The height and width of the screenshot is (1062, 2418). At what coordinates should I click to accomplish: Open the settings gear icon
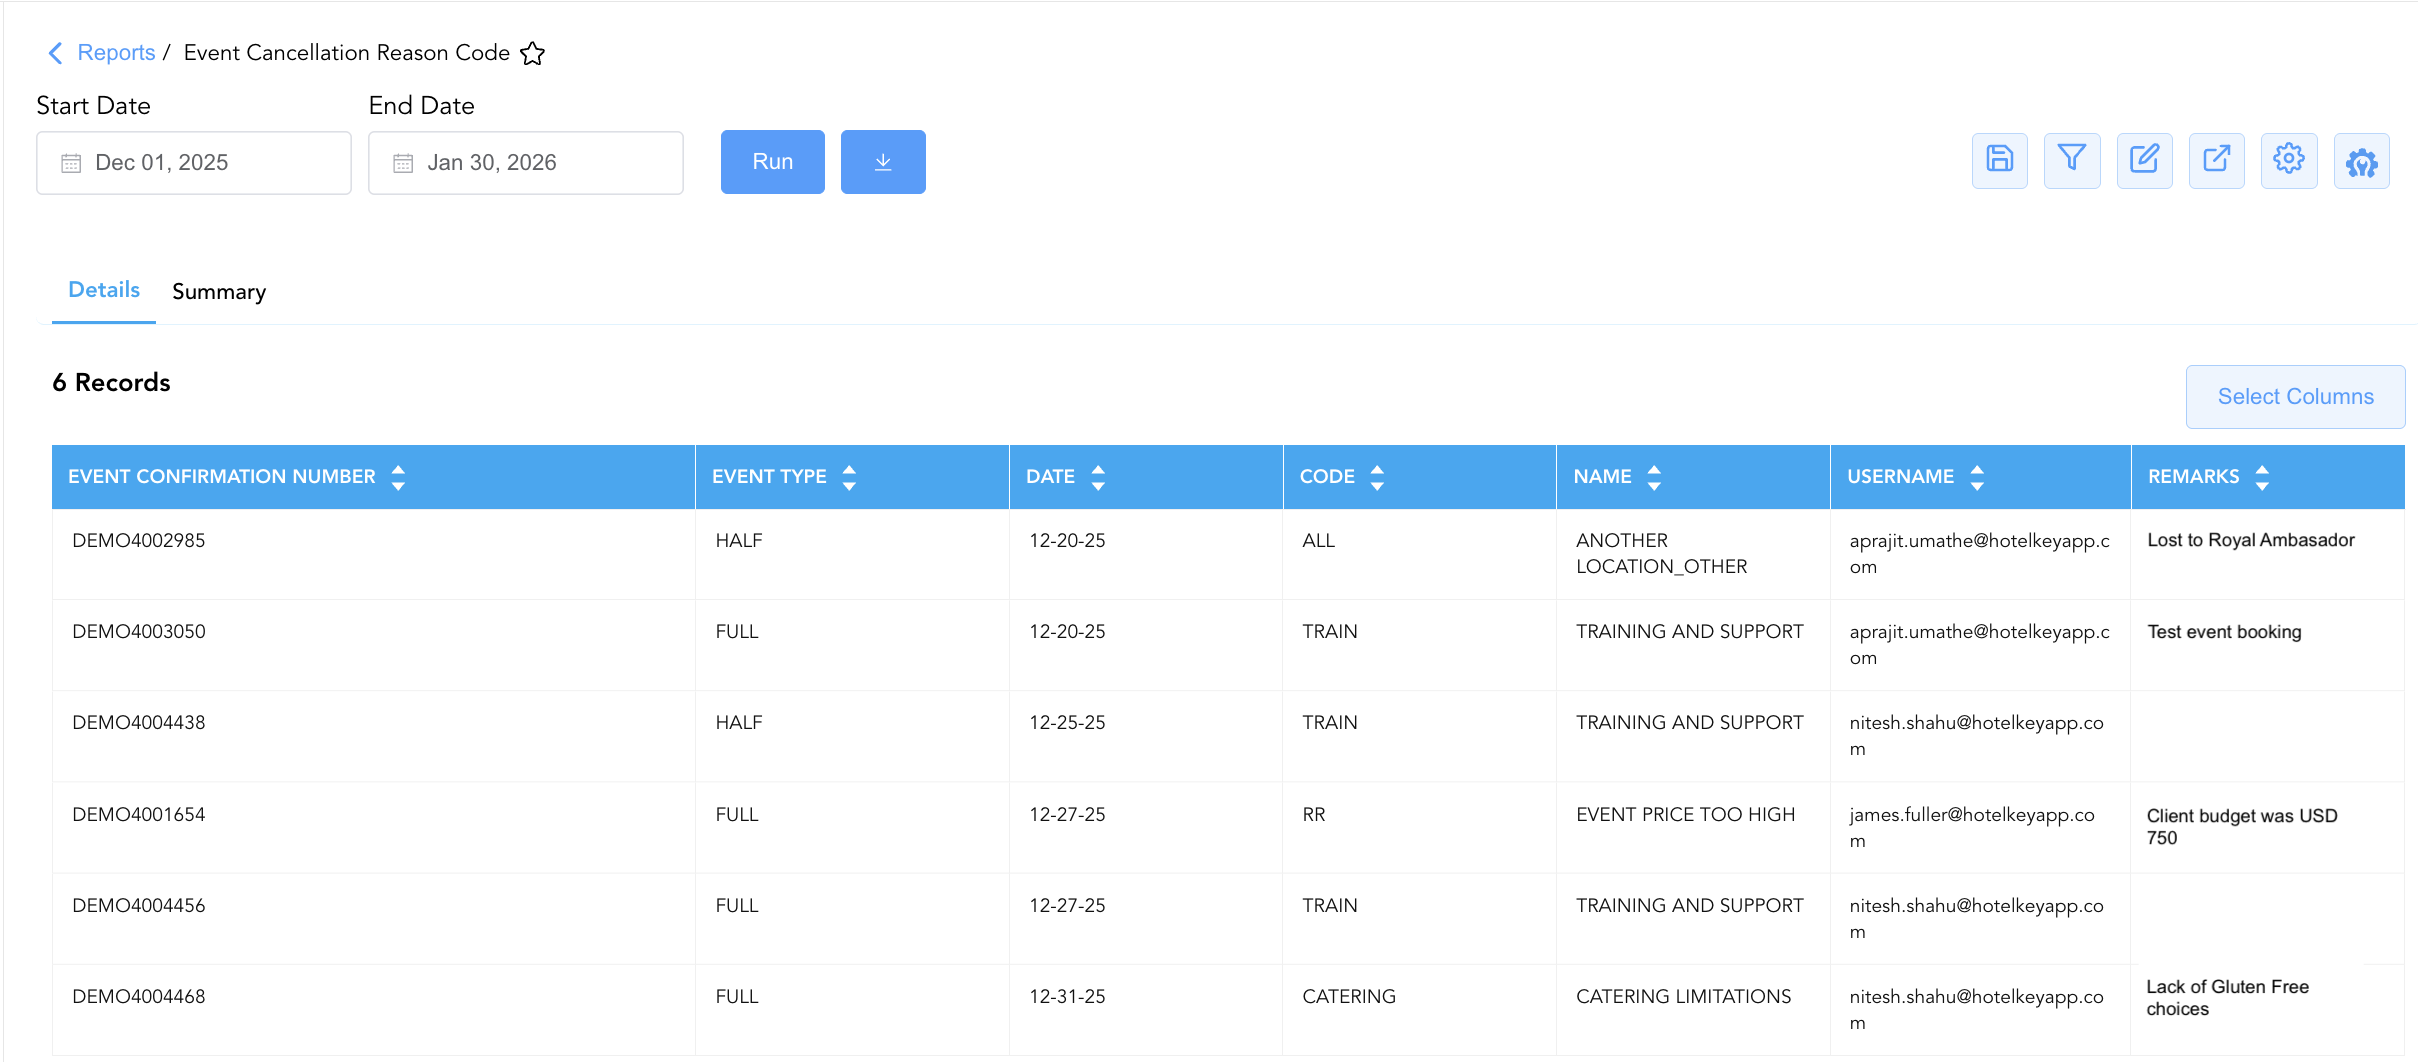pyautogui.click(x=2289, y=160)
